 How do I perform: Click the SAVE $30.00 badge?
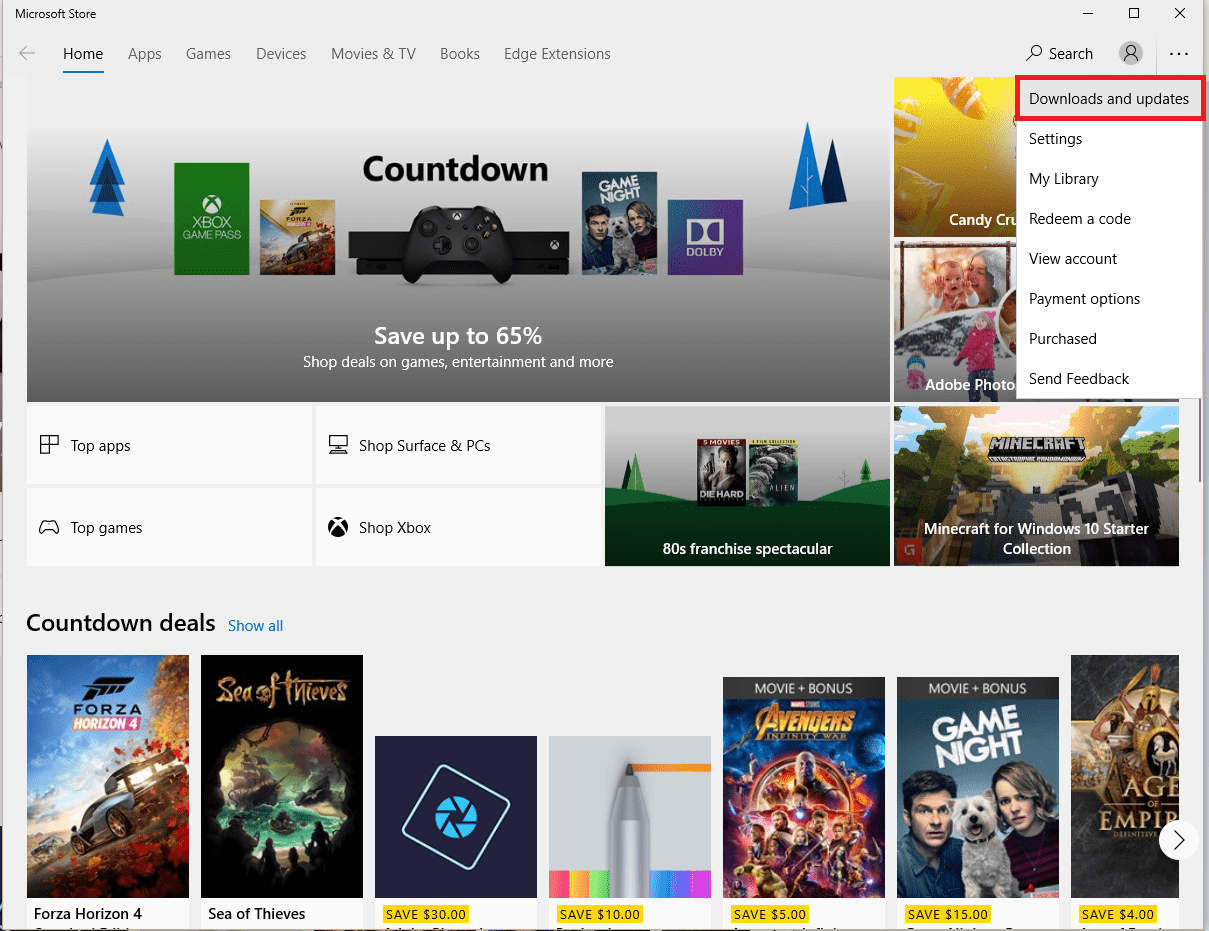pos(425,914)
